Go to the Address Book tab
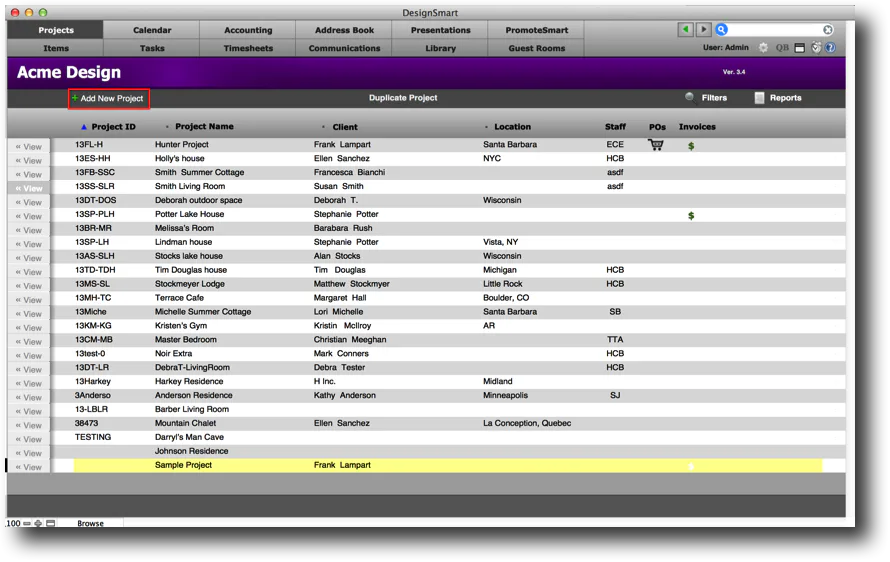The width and height of the screenshot is (890, 562). (345, 30)
